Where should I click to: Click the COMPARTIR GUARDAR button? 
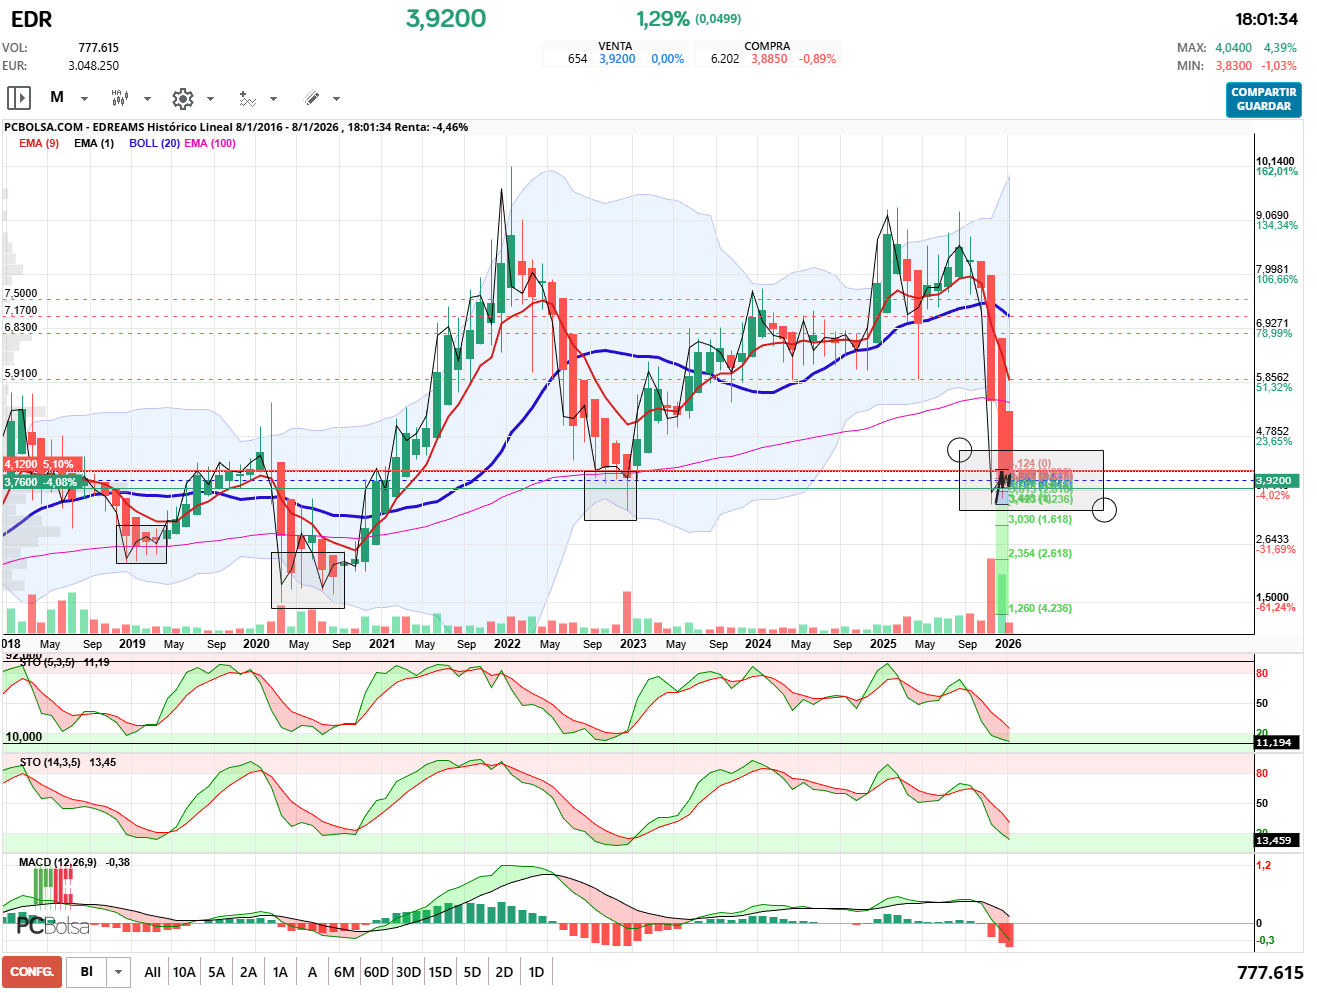coord(1263,99)
